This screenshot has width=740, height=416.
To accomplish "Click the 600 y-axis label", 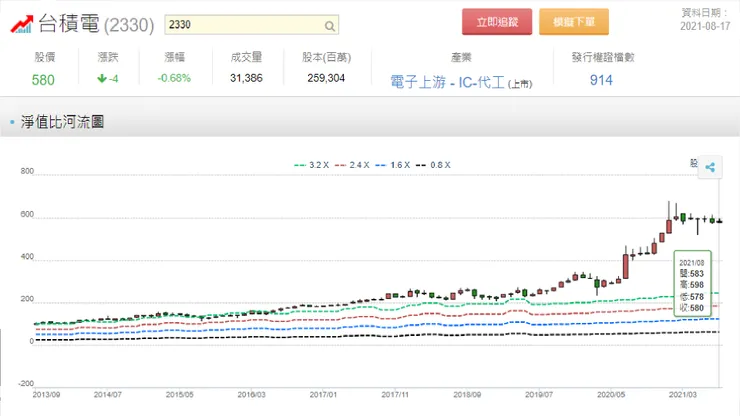I will (27, 214).
